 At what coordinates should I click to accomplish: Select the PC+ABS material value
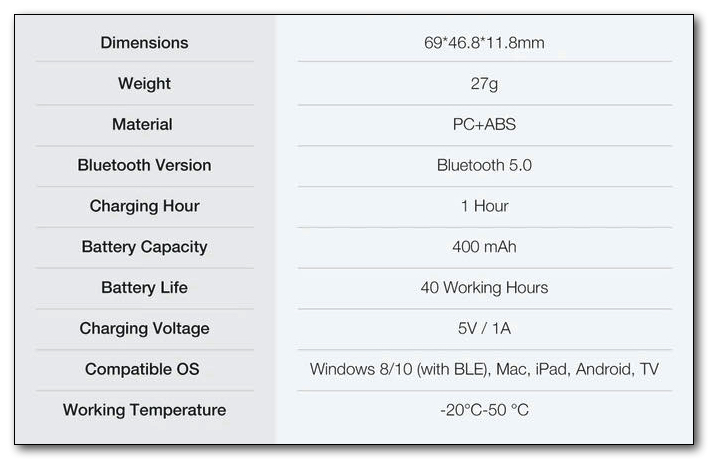(x=484, y=125)
